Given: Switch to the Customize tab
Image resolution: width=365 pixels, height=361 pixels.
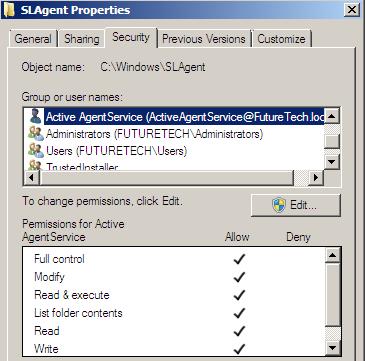Looking at the screenshot, I should click(282, 39).
